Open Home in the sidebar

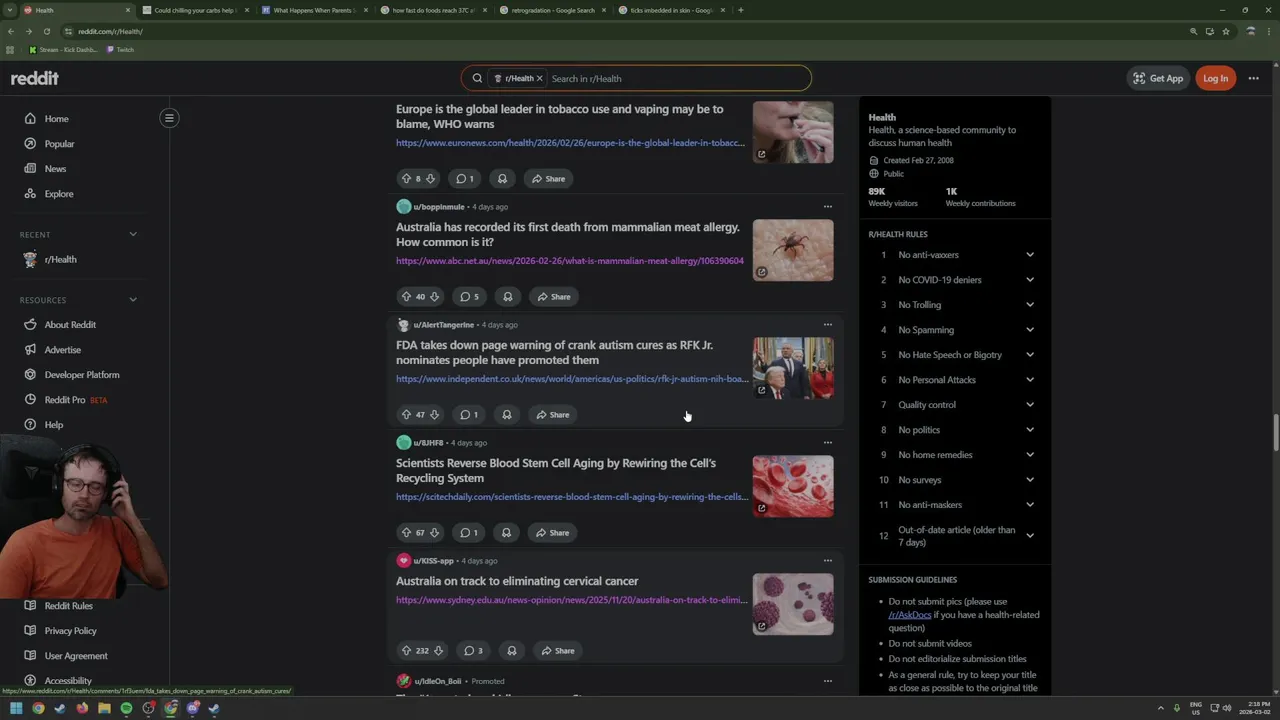point(56,119)
